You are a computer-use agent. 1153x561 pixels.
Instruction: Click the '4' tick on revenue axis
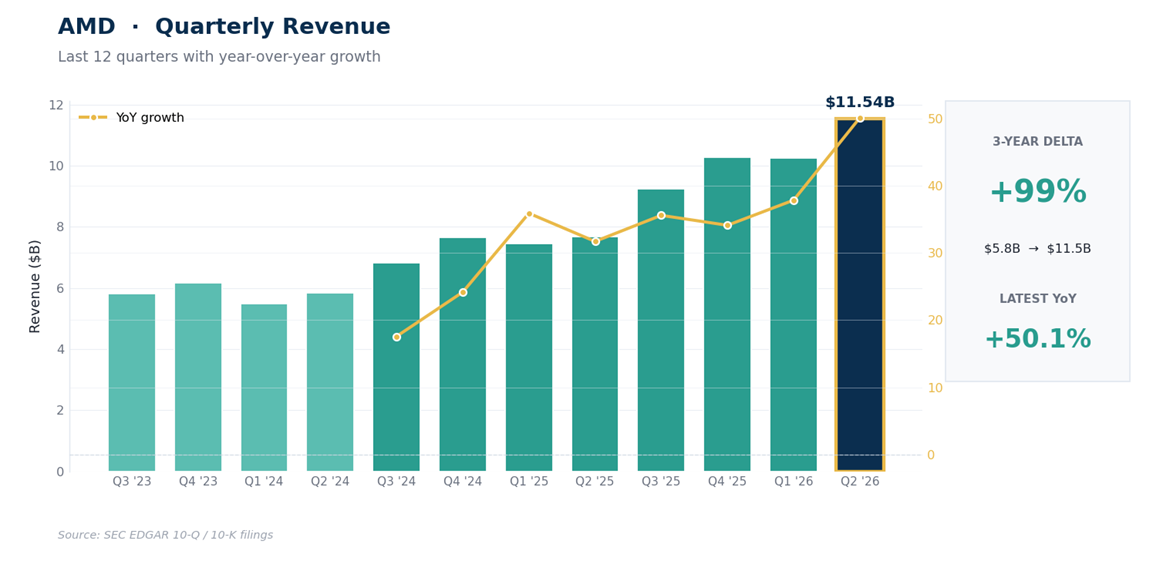click(x=60, y=349)
